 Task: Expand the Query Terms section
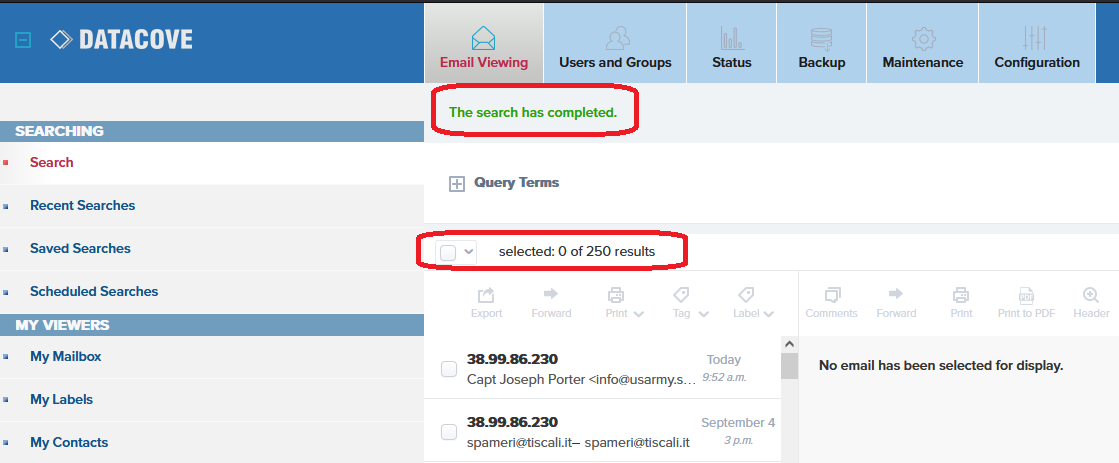coord(457,184)
